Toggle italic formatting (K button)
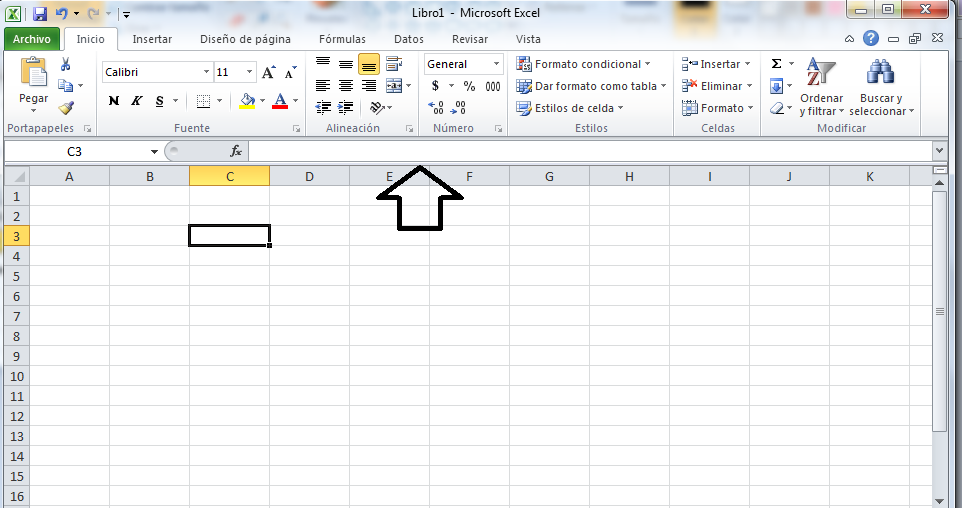Viewport: 962px width, 508px height. [x=136, y=101]
